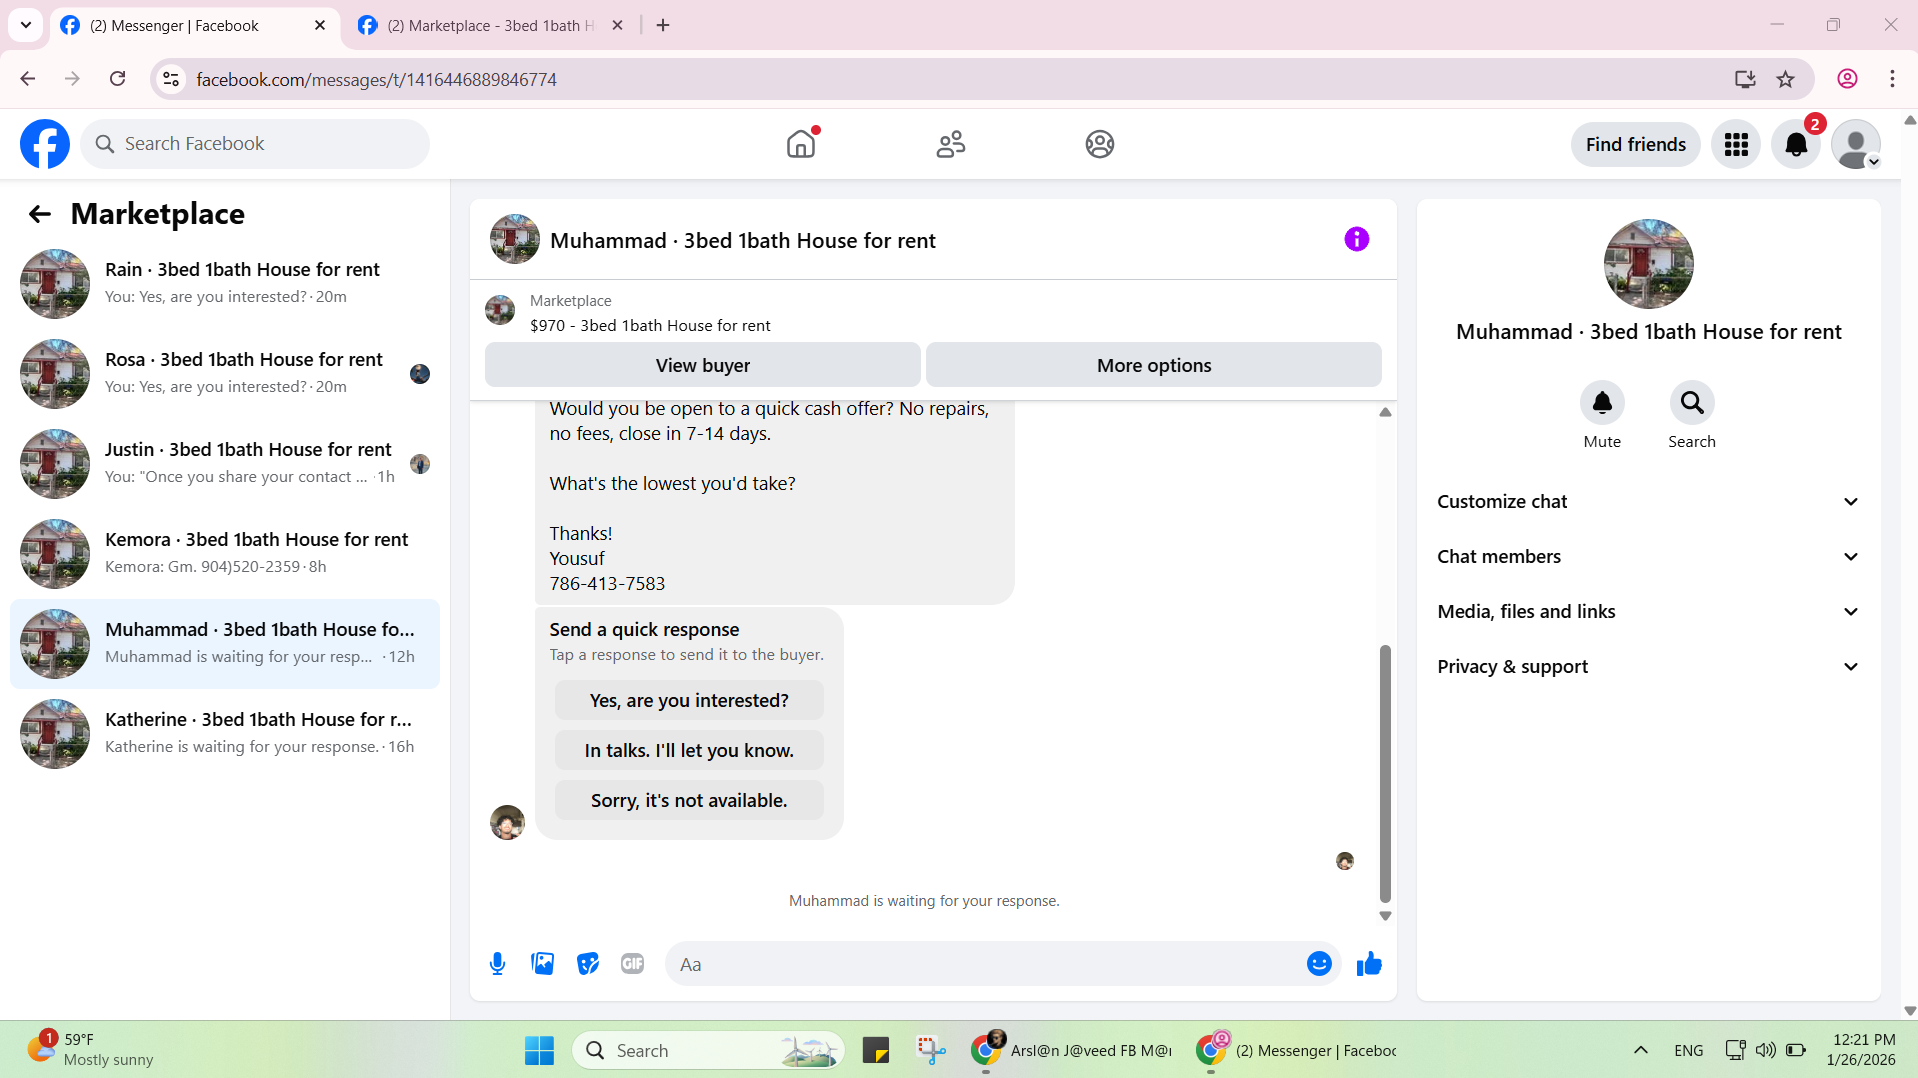Click Windows taskbar Search box

click(x=708, y=1051)
